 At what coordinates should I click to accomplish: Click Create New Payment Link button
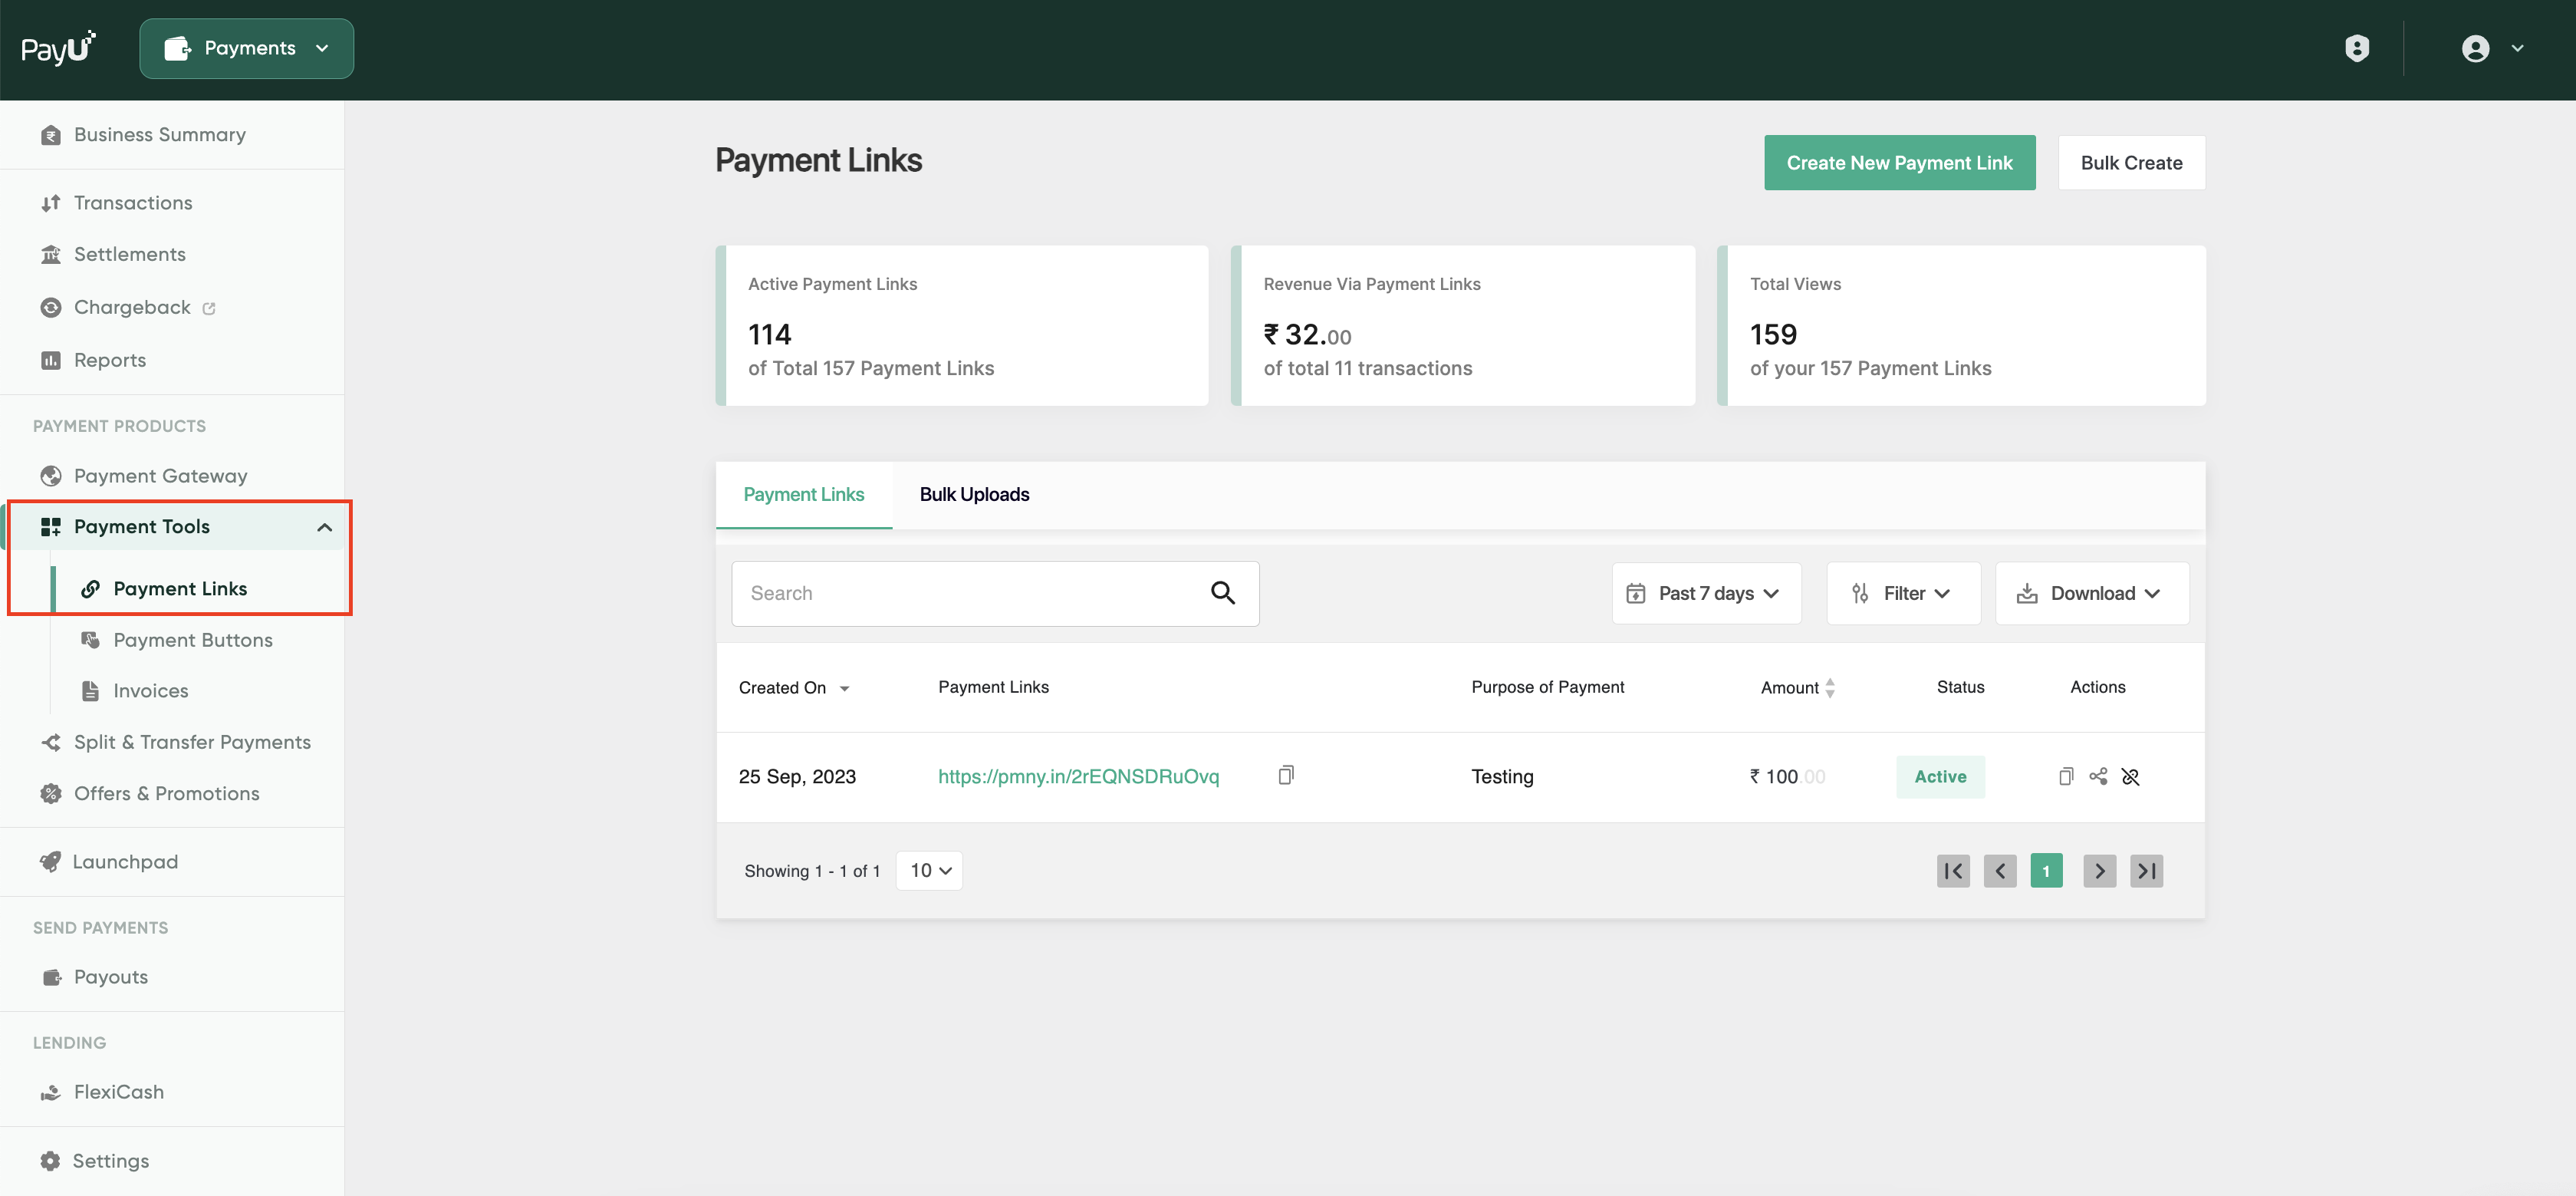[1899, 163]
